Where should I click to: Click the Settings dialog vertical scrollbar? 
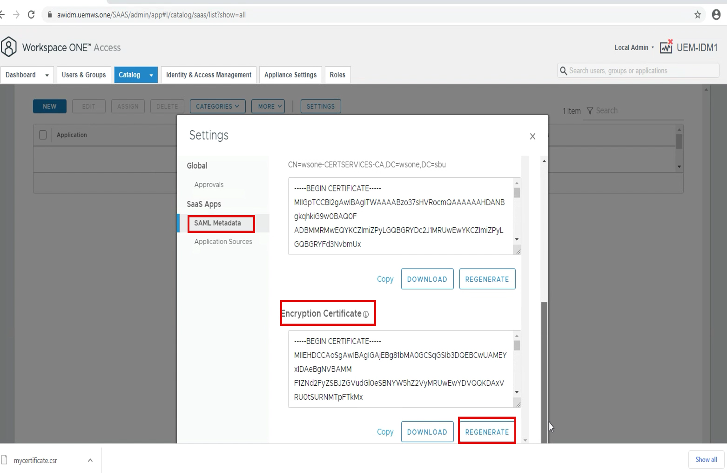(x=544, y=360)
